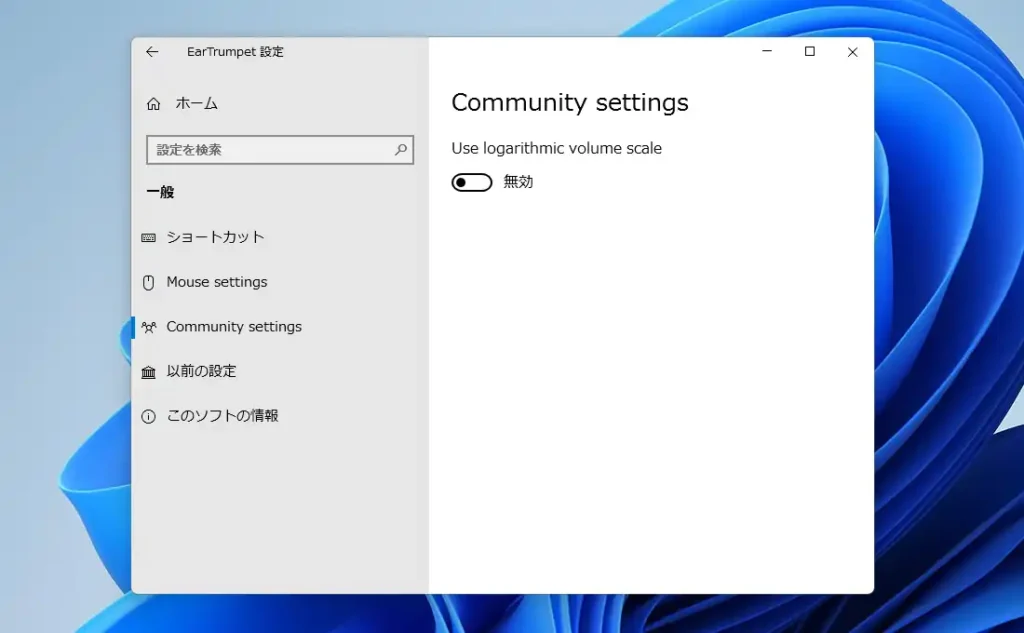Enable the logarithmic volume scale toggle
This screenshot has height=633, width=1024.
[x=471, y=182]
